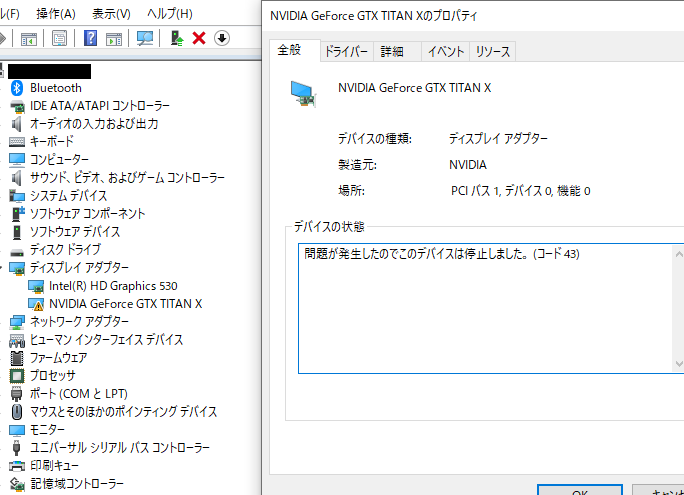Click the ディスプレイ アダプター category node
This screenshot has height=495, width=684.
pos(78,267)
